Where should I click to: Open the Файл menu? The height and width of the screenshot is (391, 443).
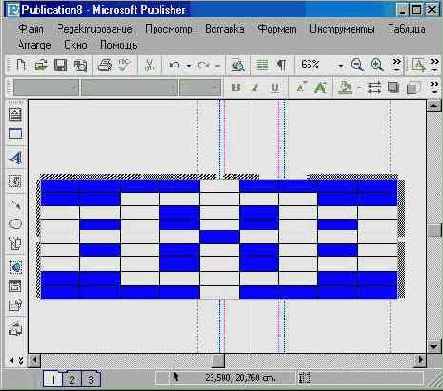(31, 29)
